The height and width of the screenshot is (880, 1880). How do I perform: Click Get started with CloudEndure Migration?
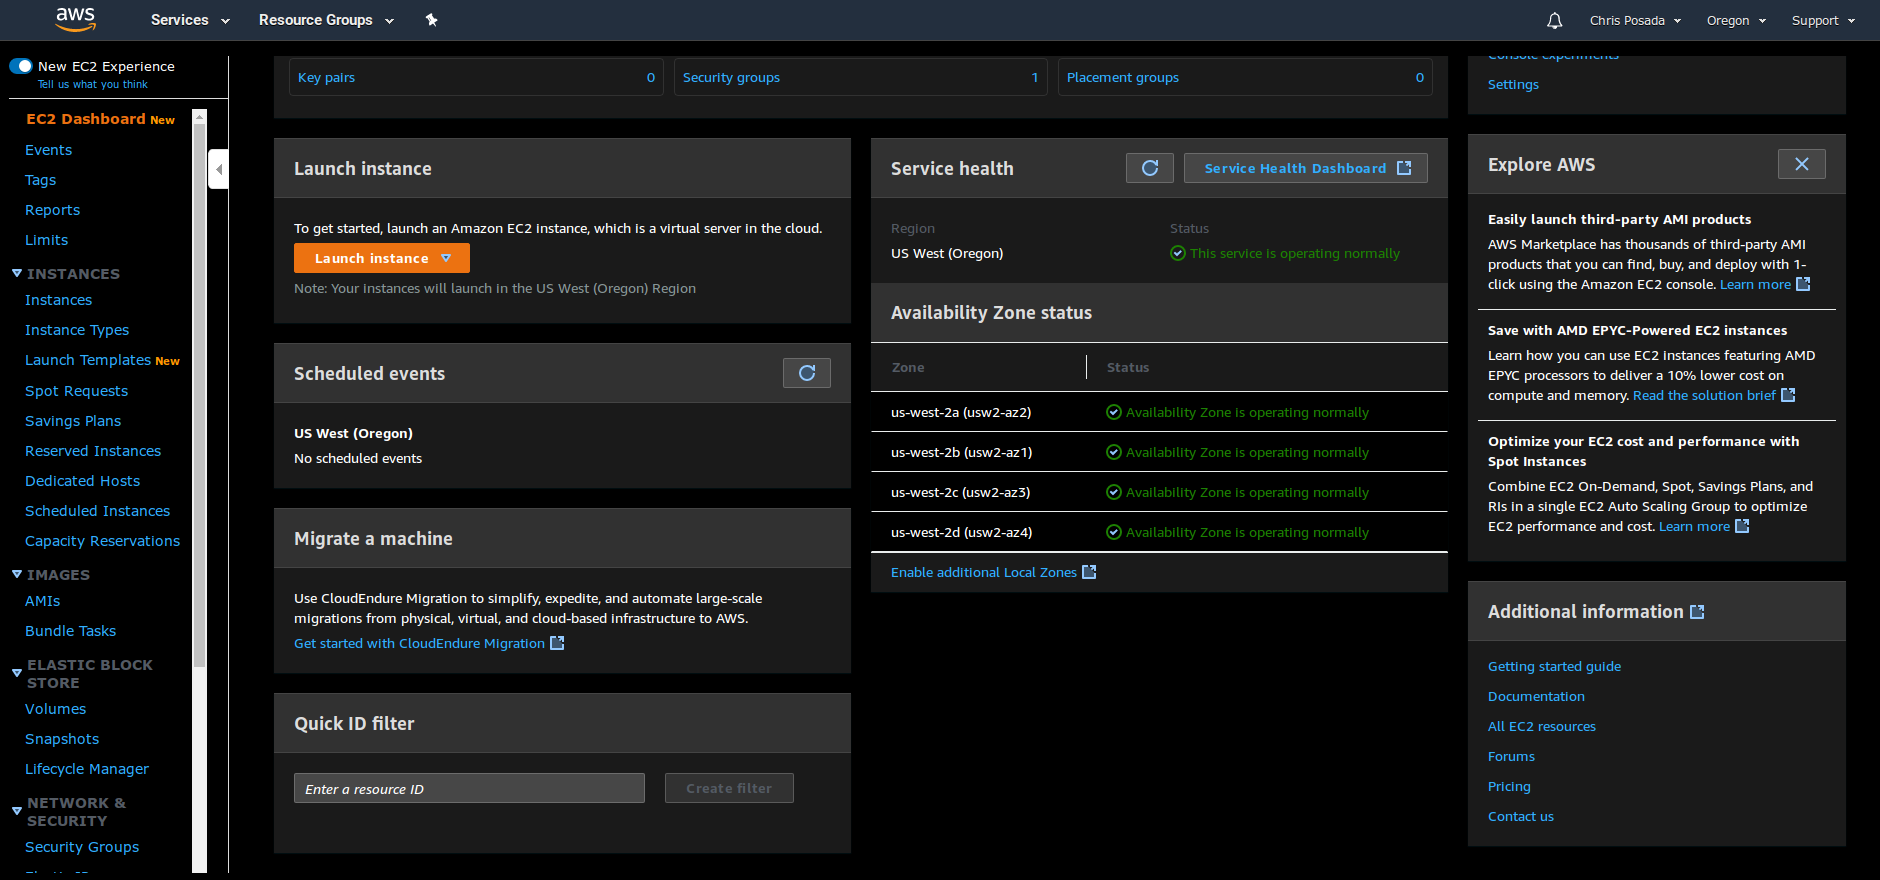tap(419, 643)
